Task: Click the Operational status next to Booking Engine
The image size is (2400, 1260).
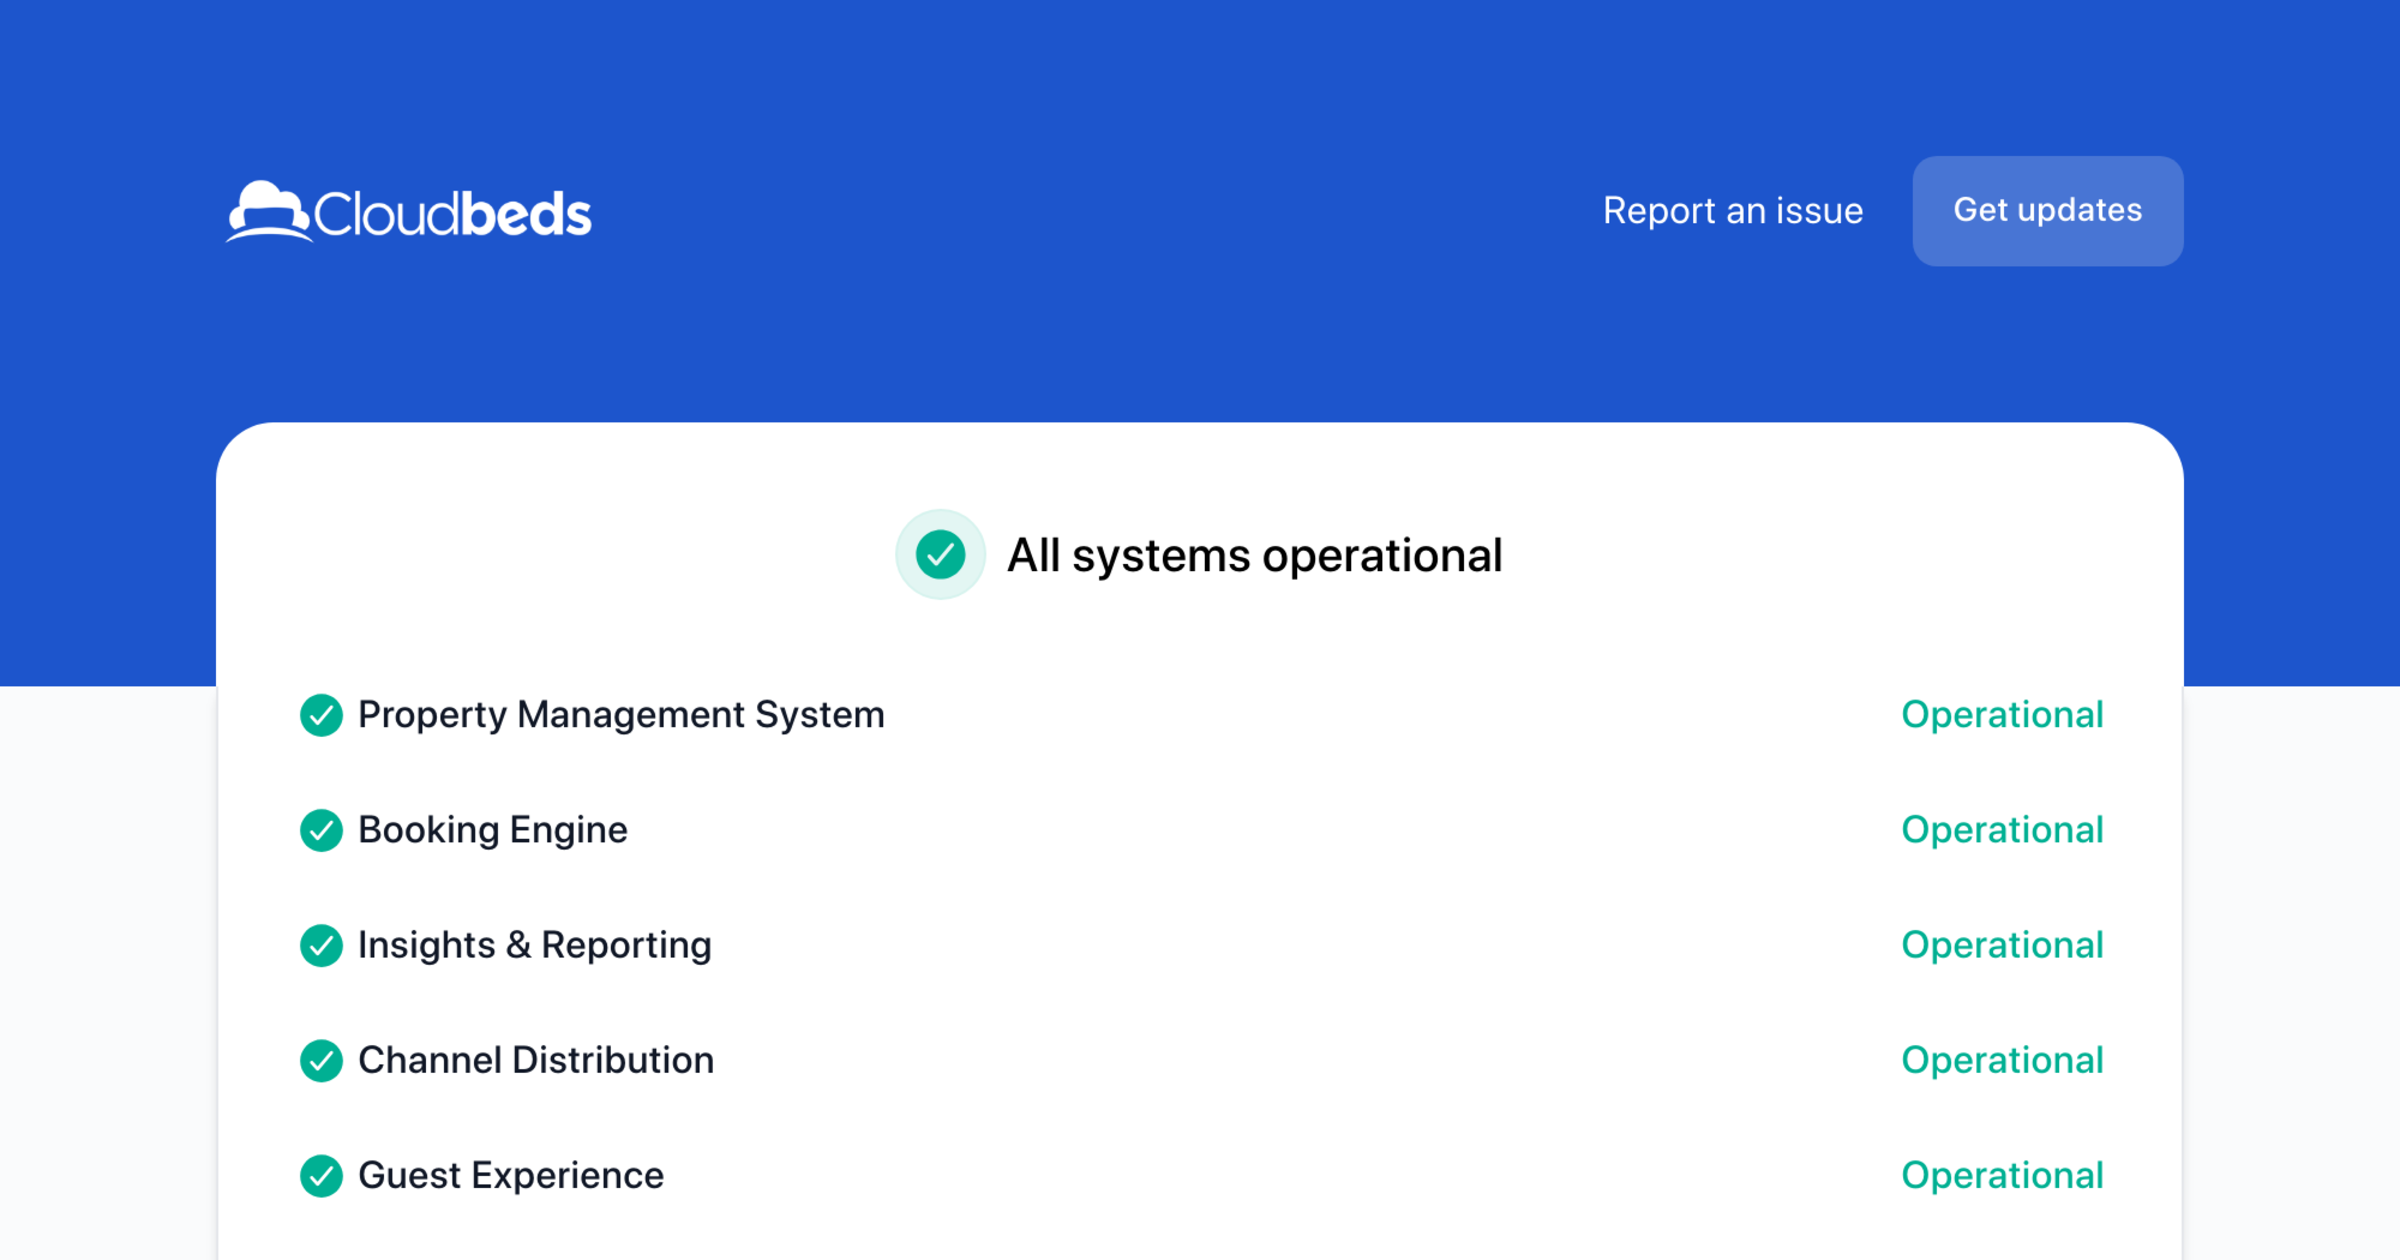Action: (2003, 830)
